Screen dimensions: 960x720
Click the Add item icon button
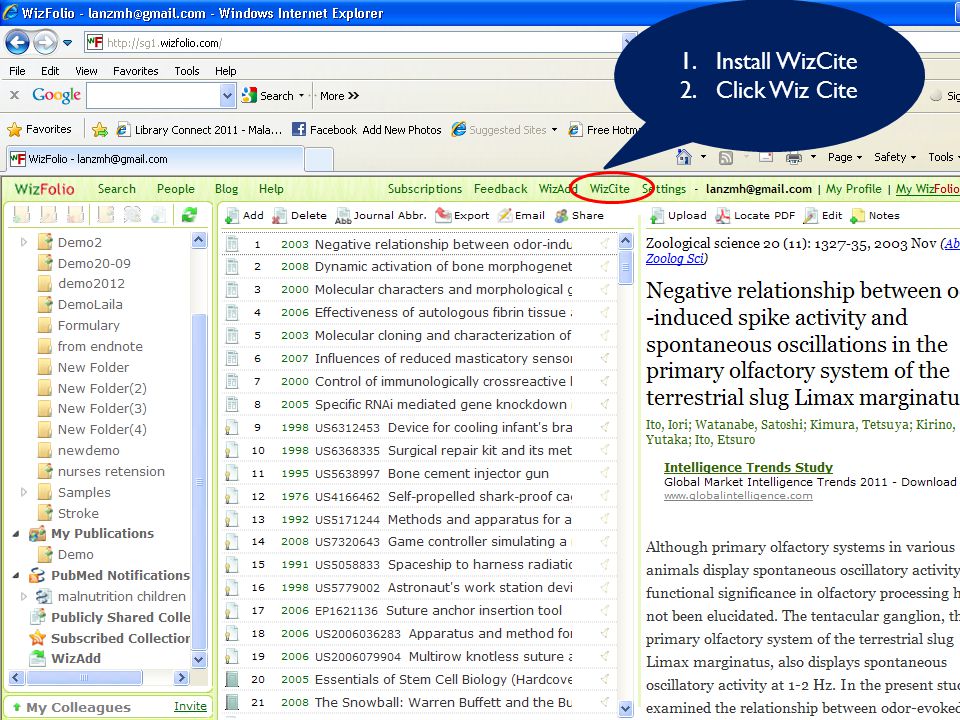click(x=244, y=216)
